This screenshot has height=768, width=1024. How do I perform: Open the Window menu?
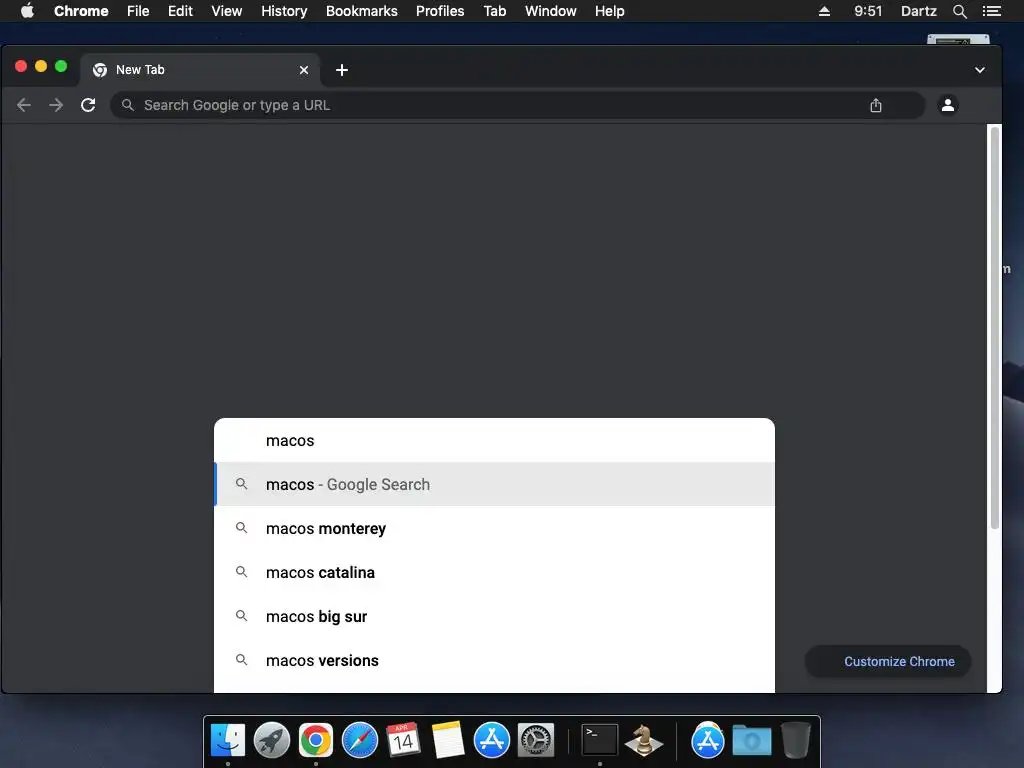tap(551, 11)
